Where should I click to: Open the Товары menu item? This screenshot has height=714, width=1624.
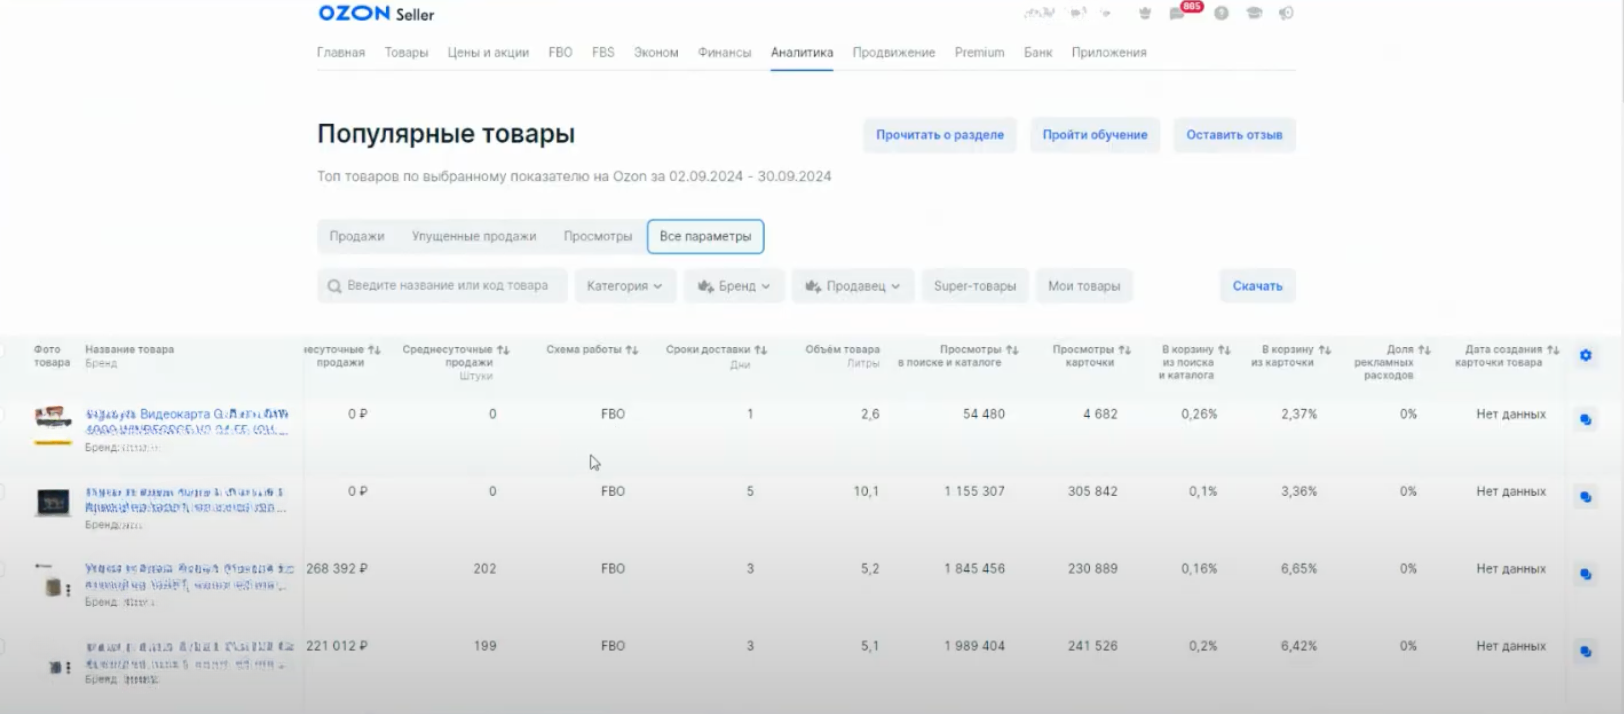click(406, 52)
